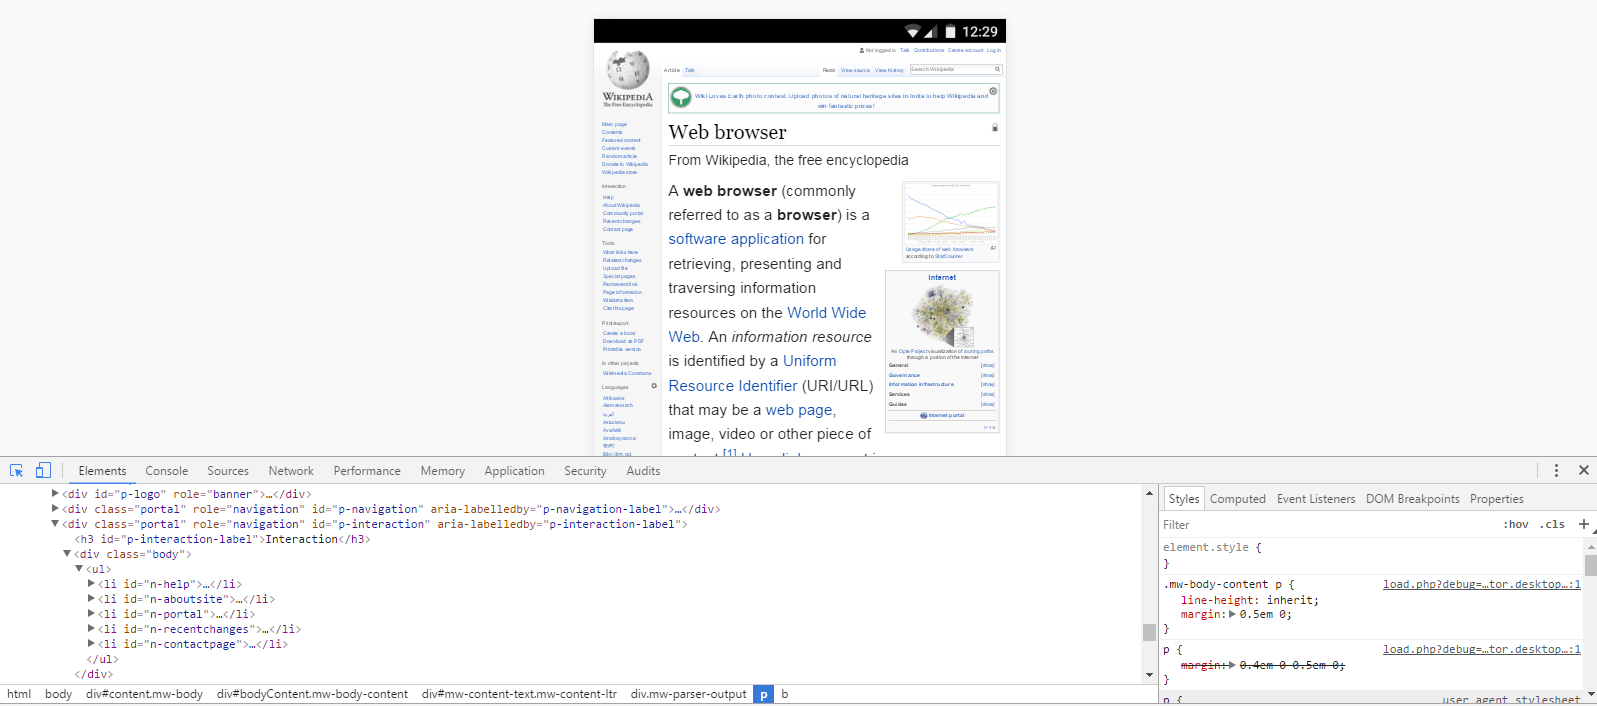Expand the p-logo div node
The height and width of the screenshot is (706, 1597).
coord(56,494)
